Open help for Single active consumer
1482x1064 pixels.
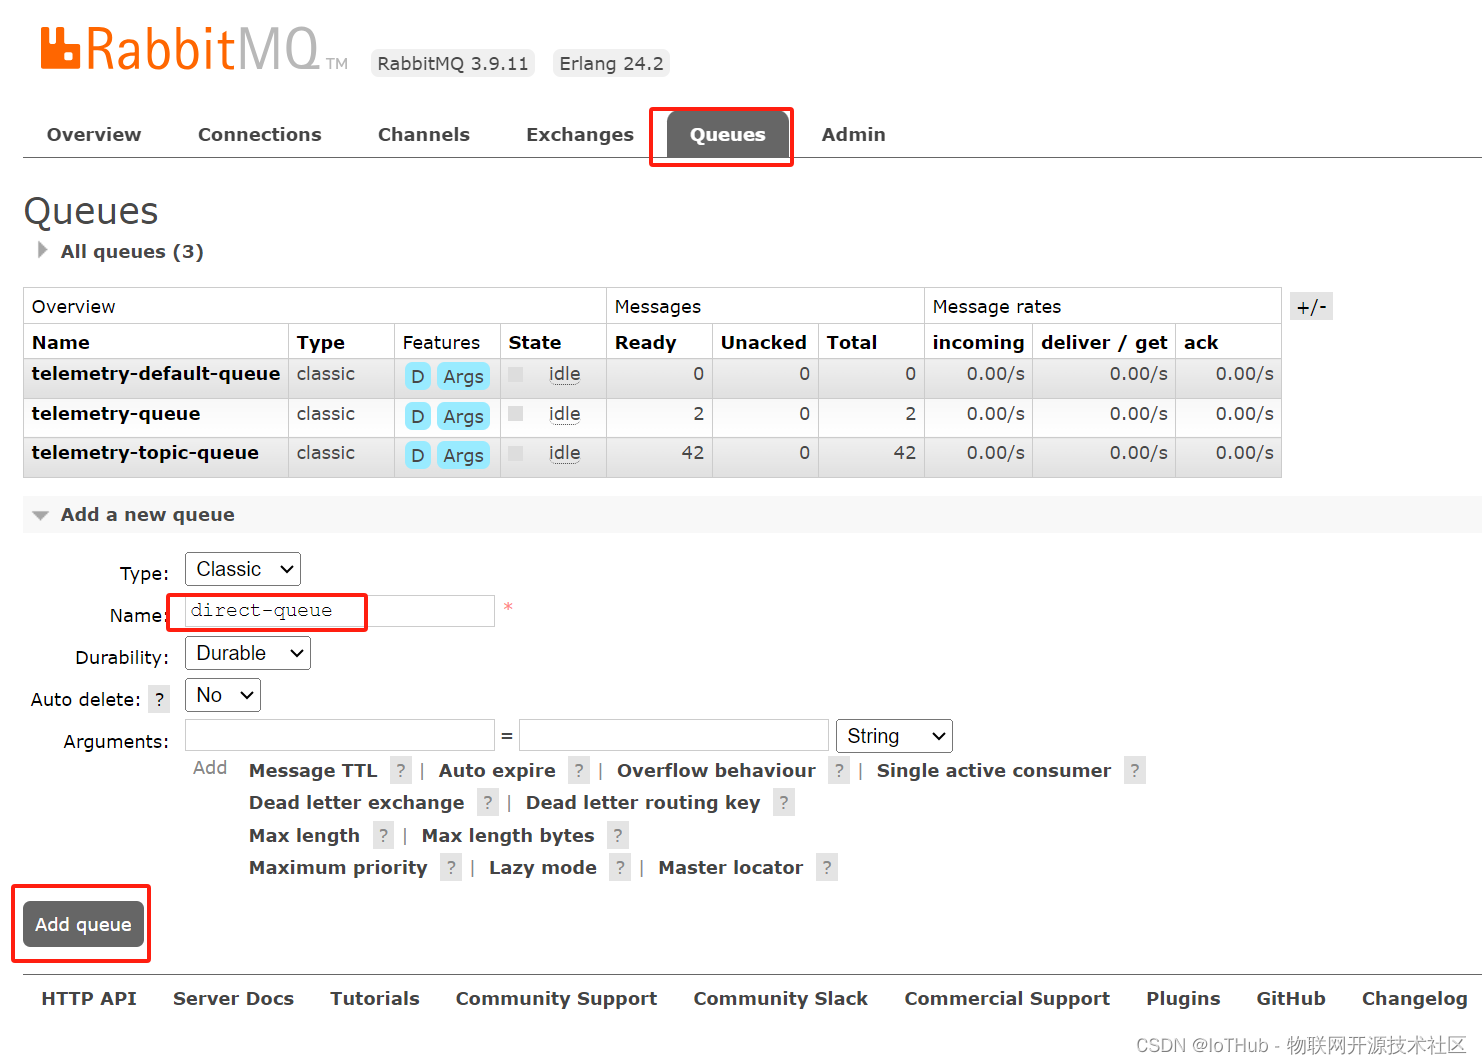click(x=1135, y=770)
